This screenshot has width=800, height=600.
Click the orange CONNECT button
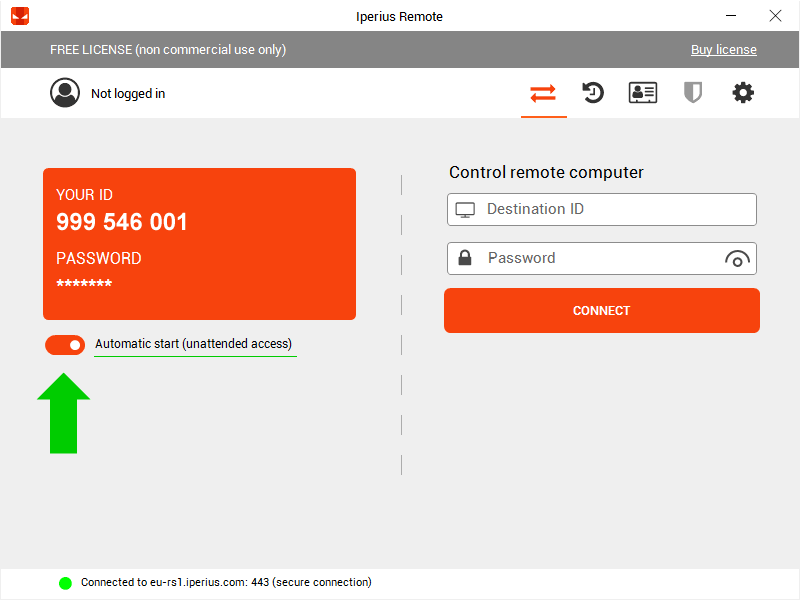coord(602,311)
